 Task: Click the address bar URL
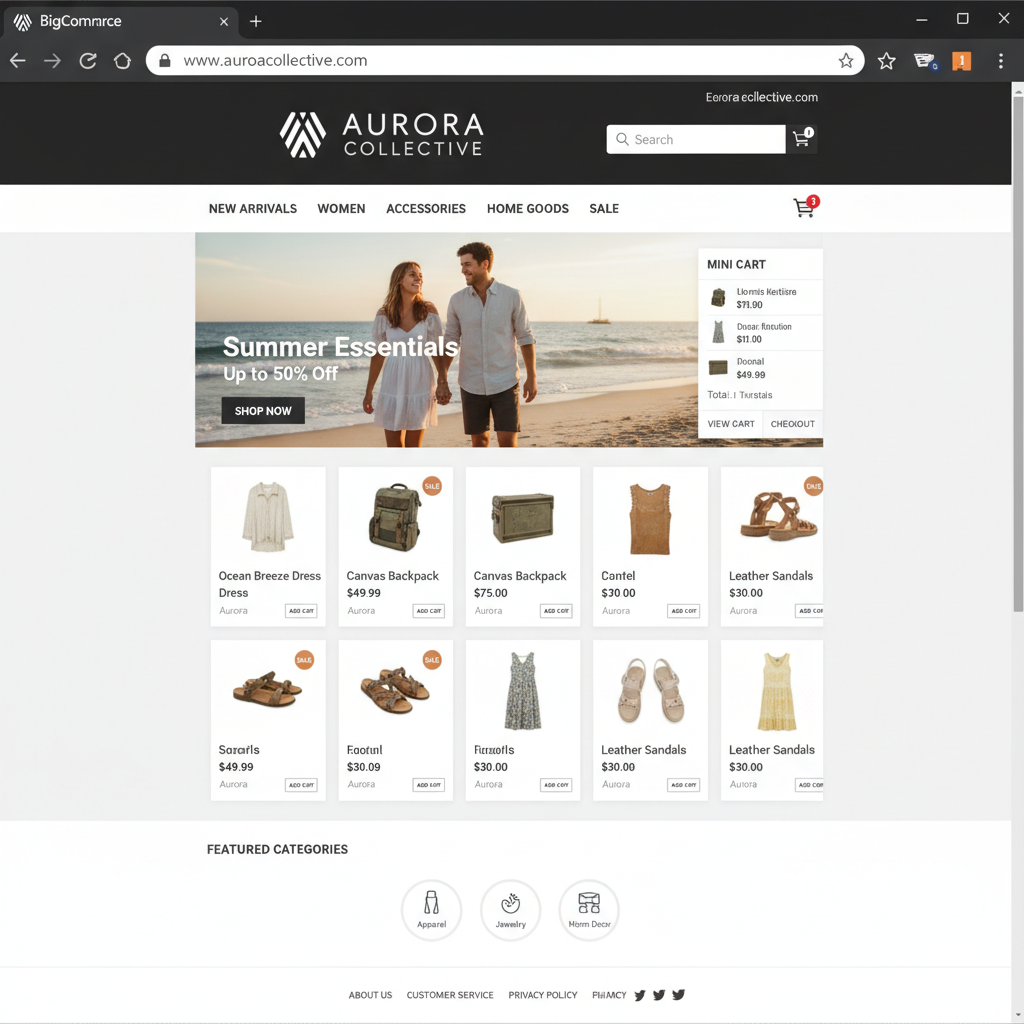tap(275, 61)
